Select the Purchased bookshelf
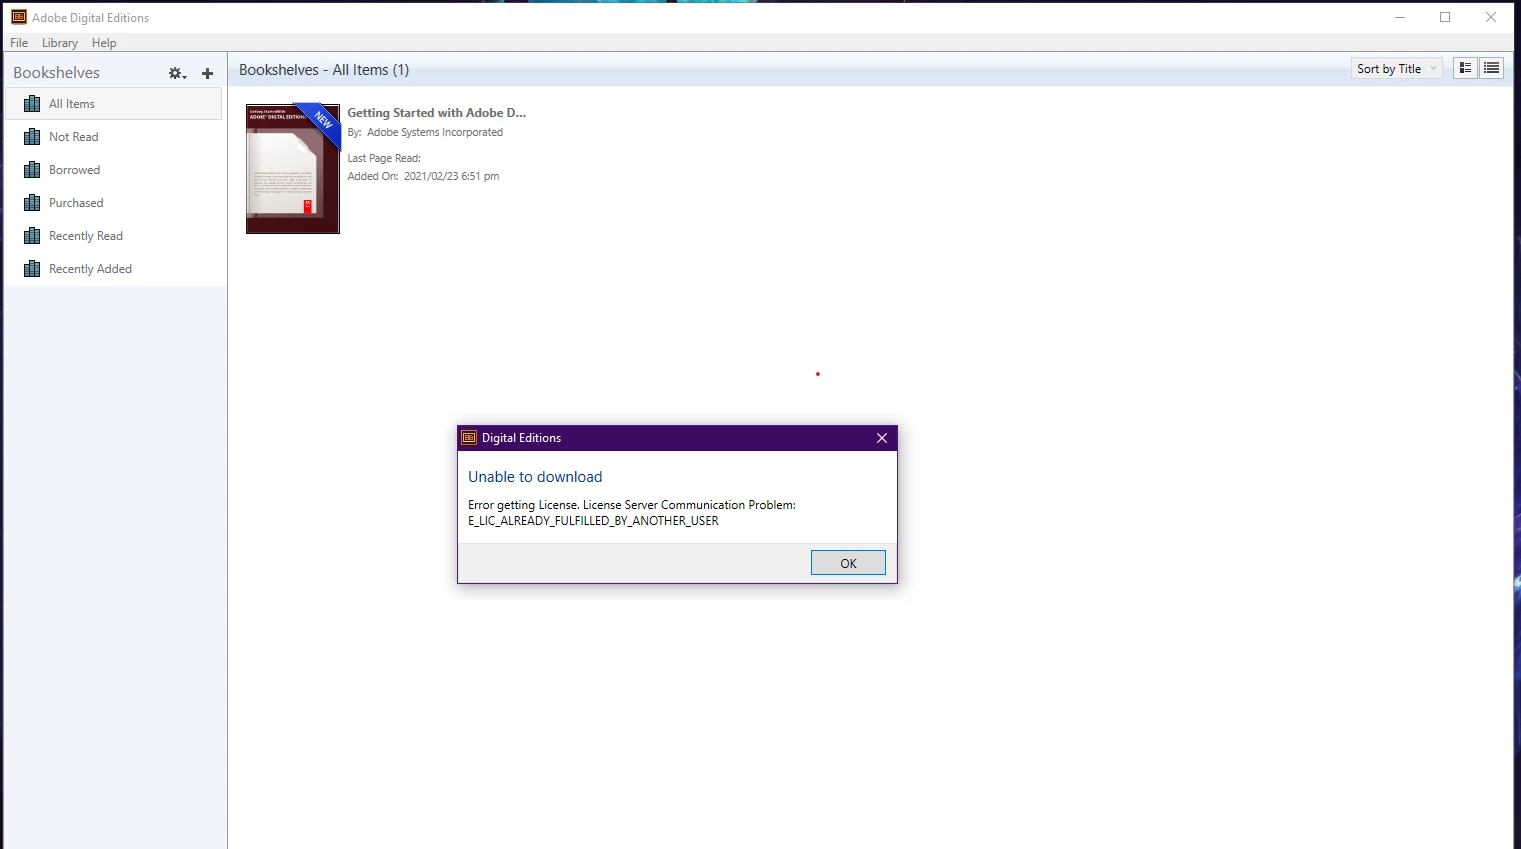The width and height of the screenshot is (1521, 849). (114, 203)
